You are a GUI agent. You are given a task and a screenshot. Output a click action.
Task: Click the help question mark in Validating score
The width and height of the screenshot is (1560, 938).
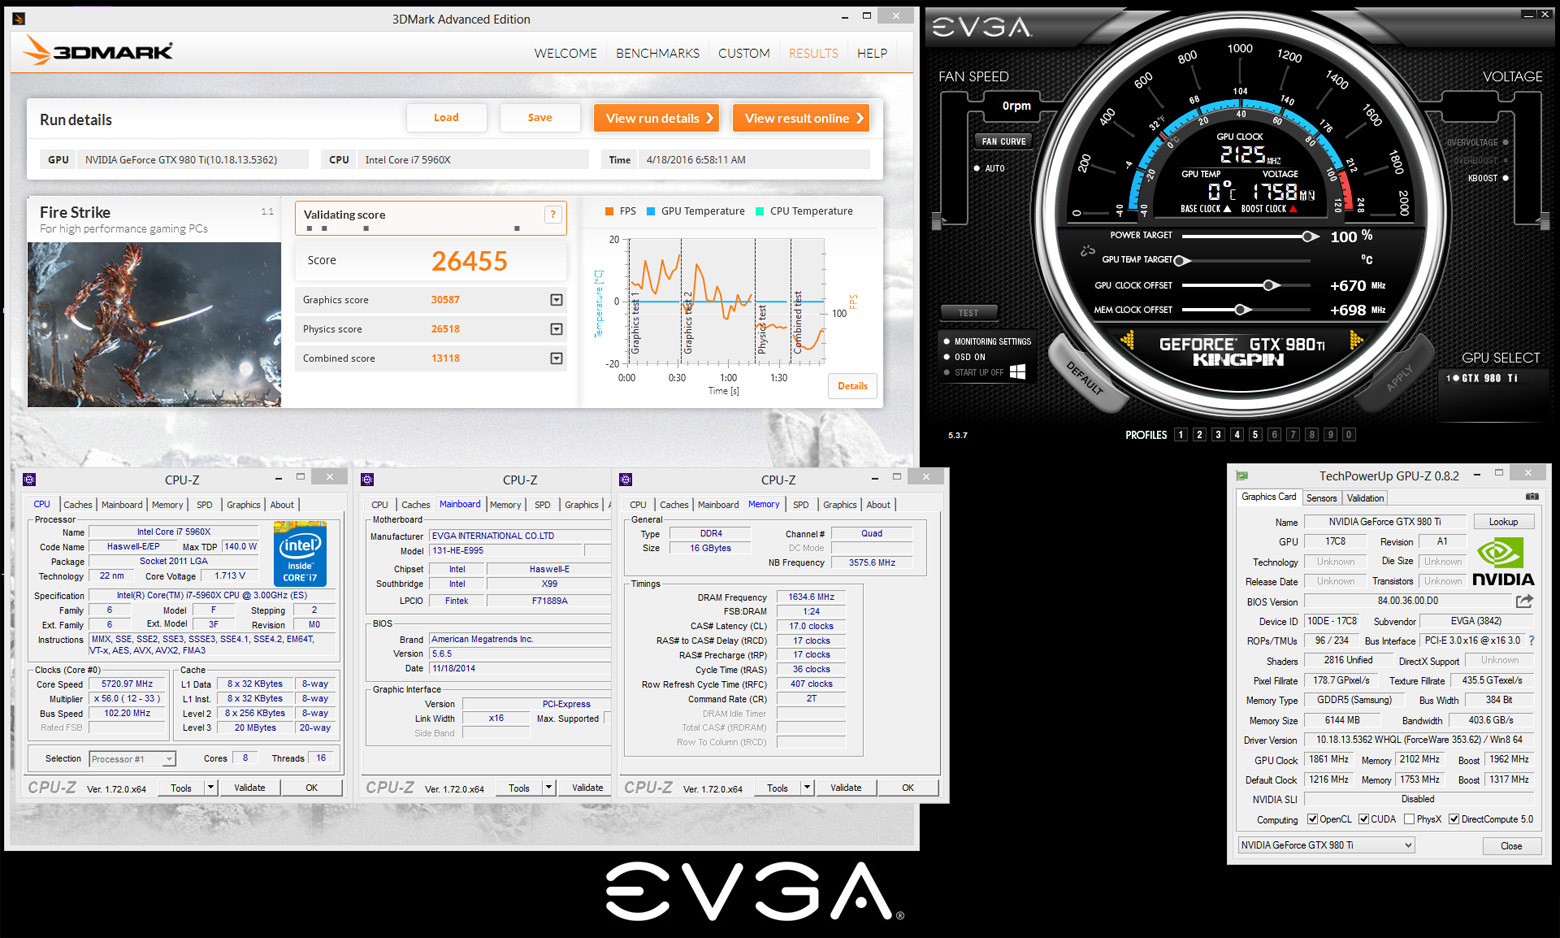click(x=552, y=214)
